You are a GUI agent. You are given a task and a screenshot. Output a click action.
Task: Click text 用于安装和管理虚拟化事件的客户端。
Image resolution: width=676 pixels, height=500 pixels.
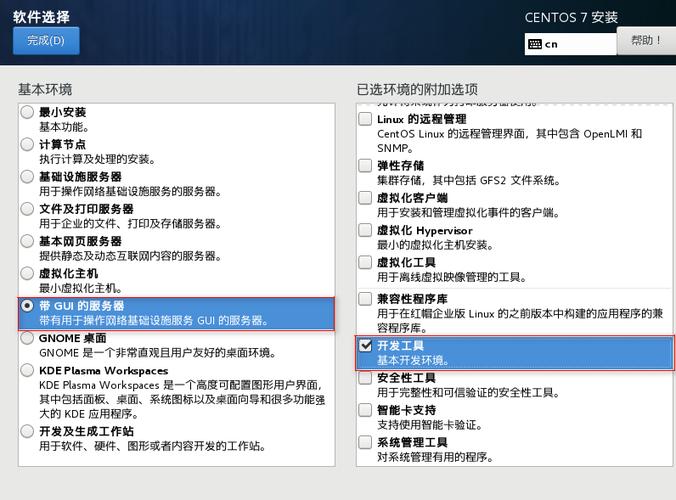pyautogui.click(x=469, y=213)
